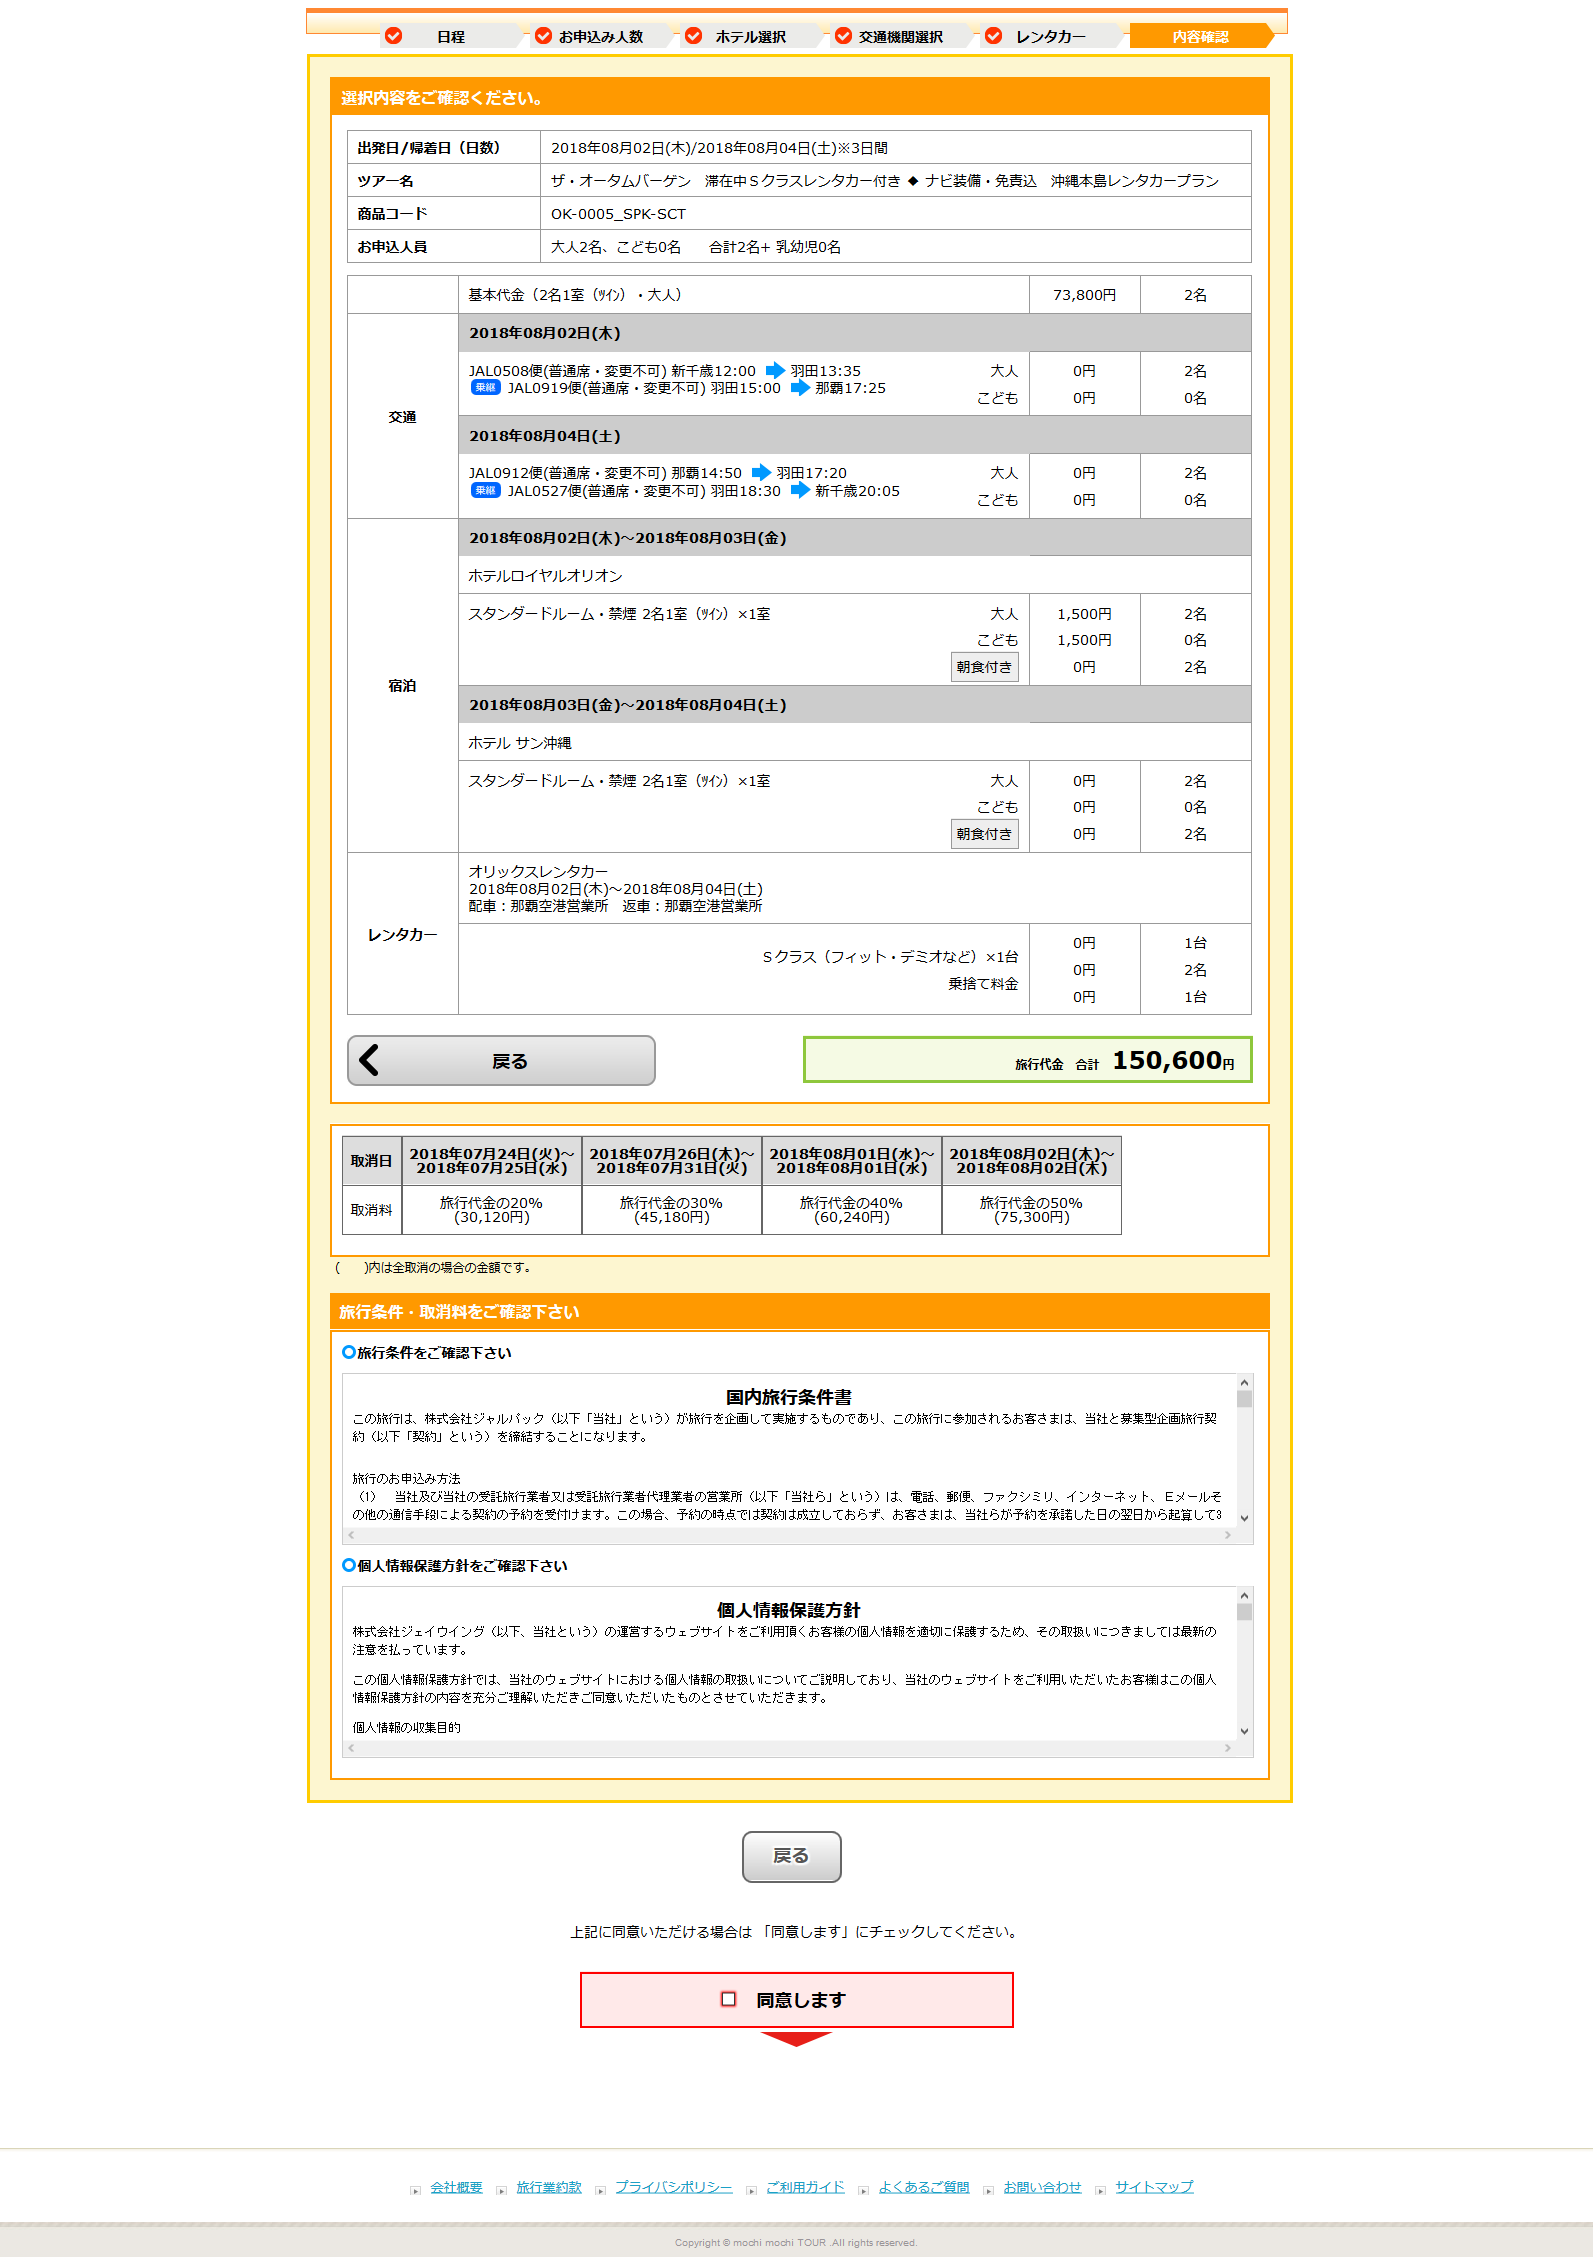Open the ご利用ガイド footer link
This screenshot has height=2257, width=1593.
click(x=806, y=2187)
